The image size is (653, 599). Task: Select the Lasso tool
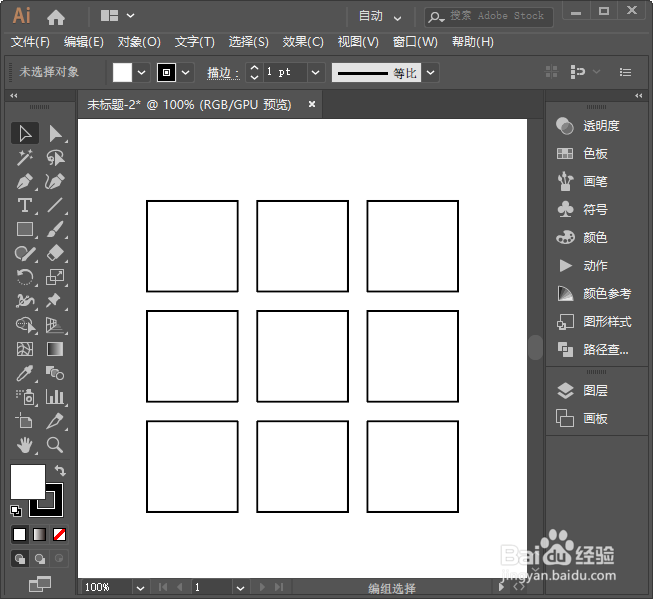coord(55,158)
